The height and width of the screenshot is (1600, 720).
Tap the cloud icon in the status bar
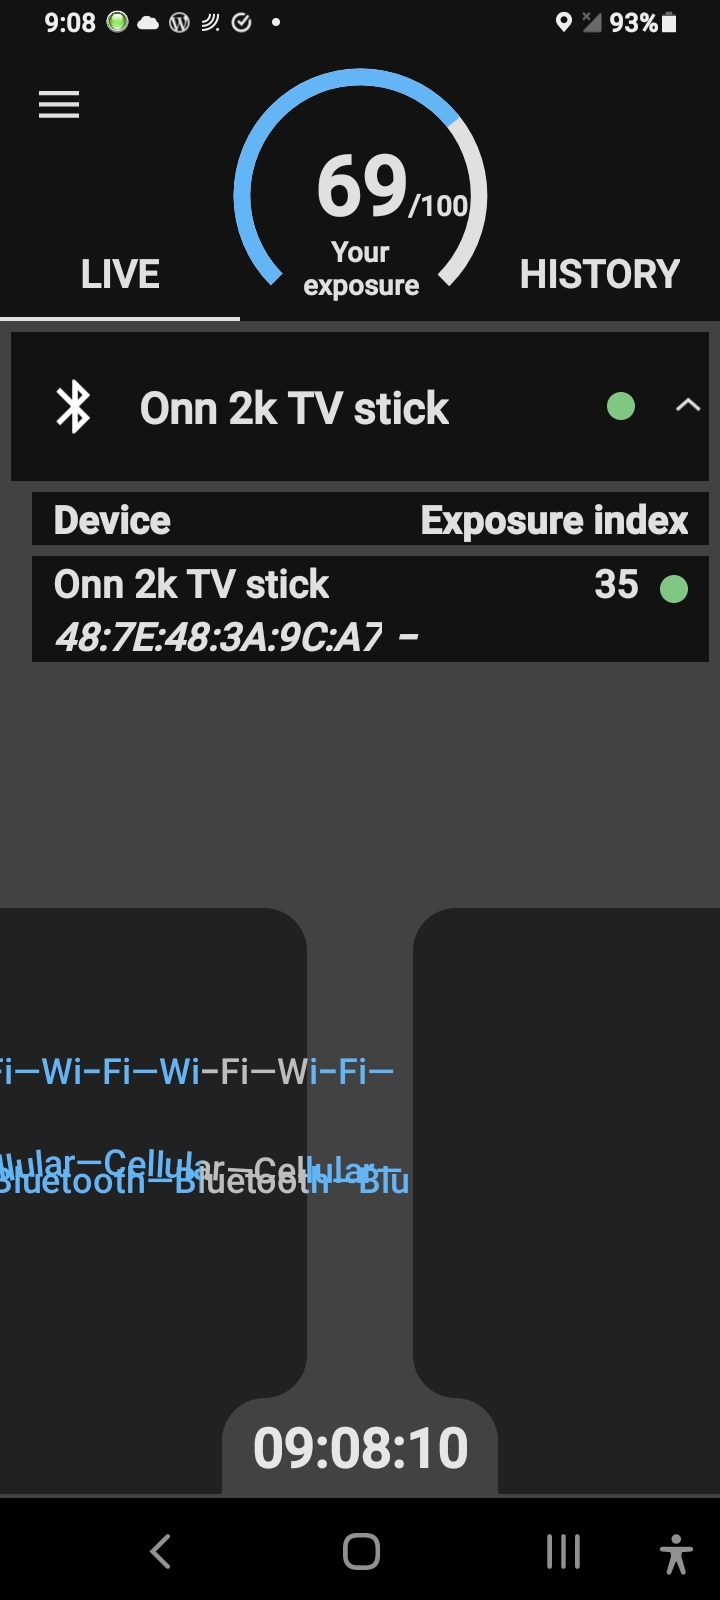pyautogui.click(x=148, y=22)
